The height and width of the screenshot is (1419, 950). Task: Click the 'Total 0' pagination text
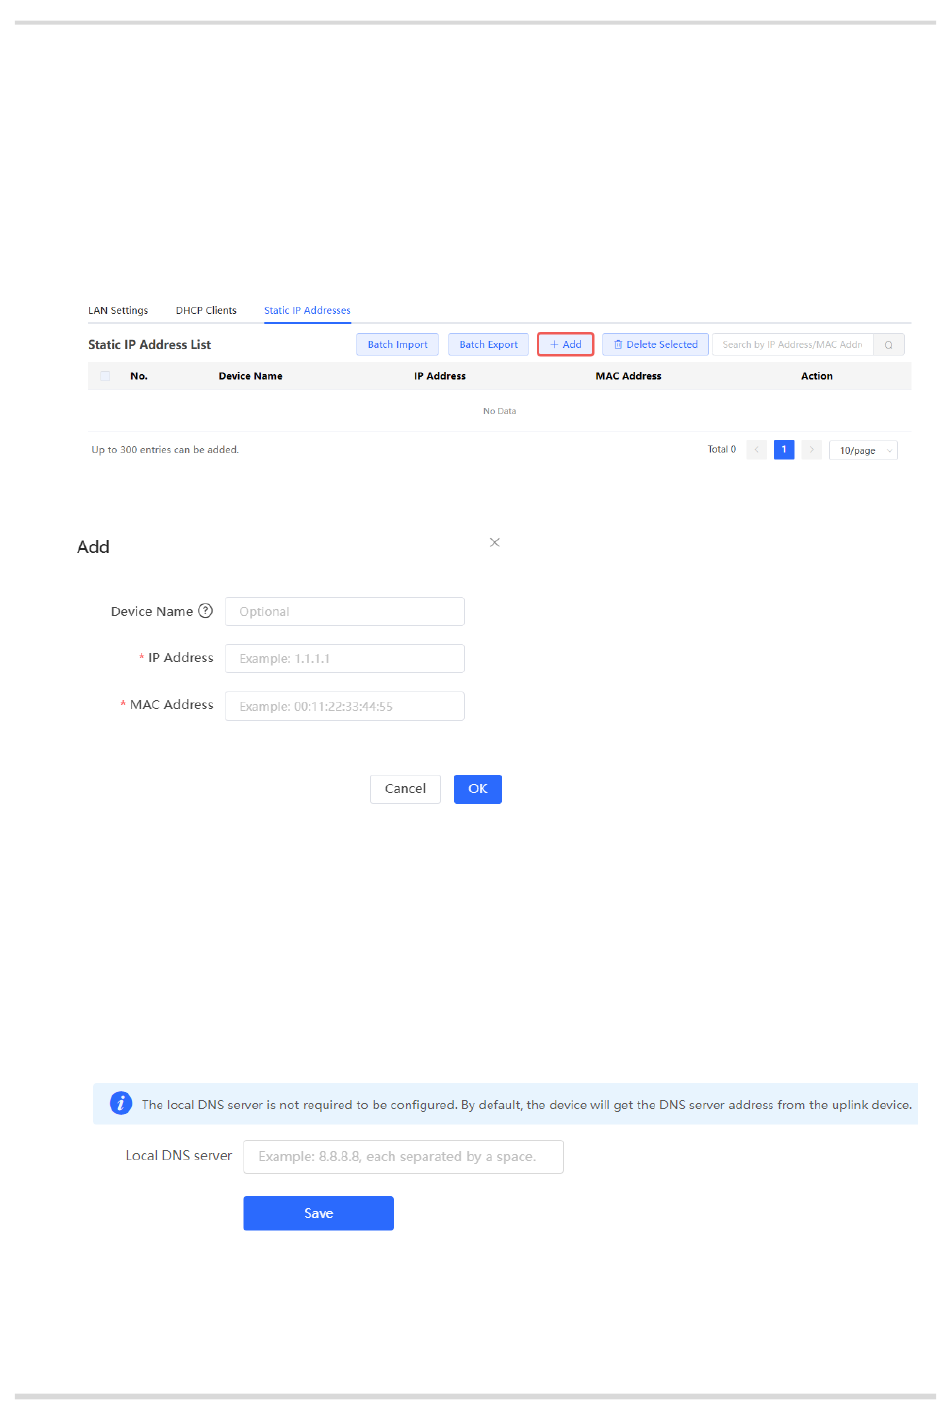pyautogui.click(x=722, y=450)
